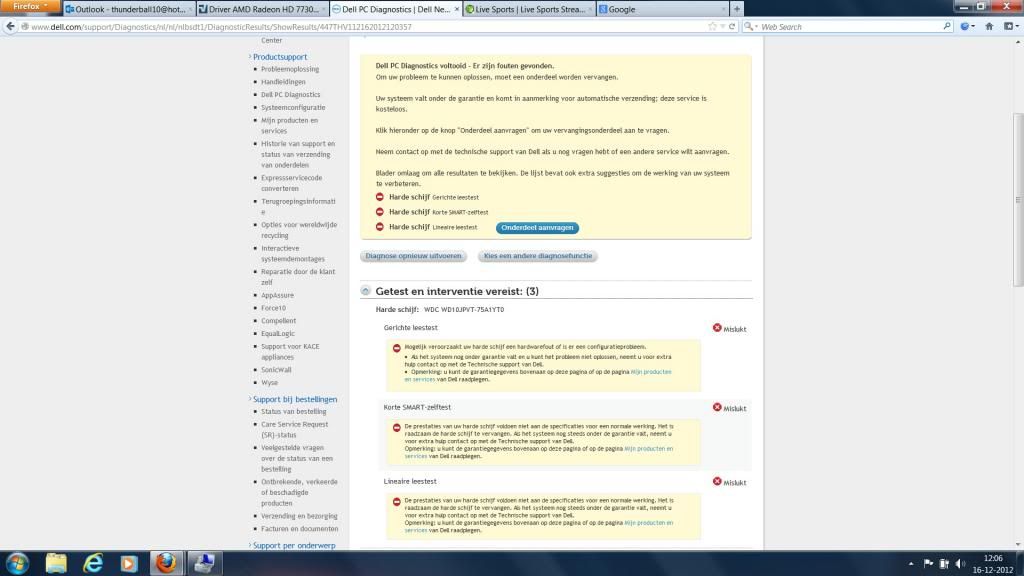Click the 'Onderdeel aanvragen' button
This screenshot has width=1024, height=576.
[x=537, y=228]
